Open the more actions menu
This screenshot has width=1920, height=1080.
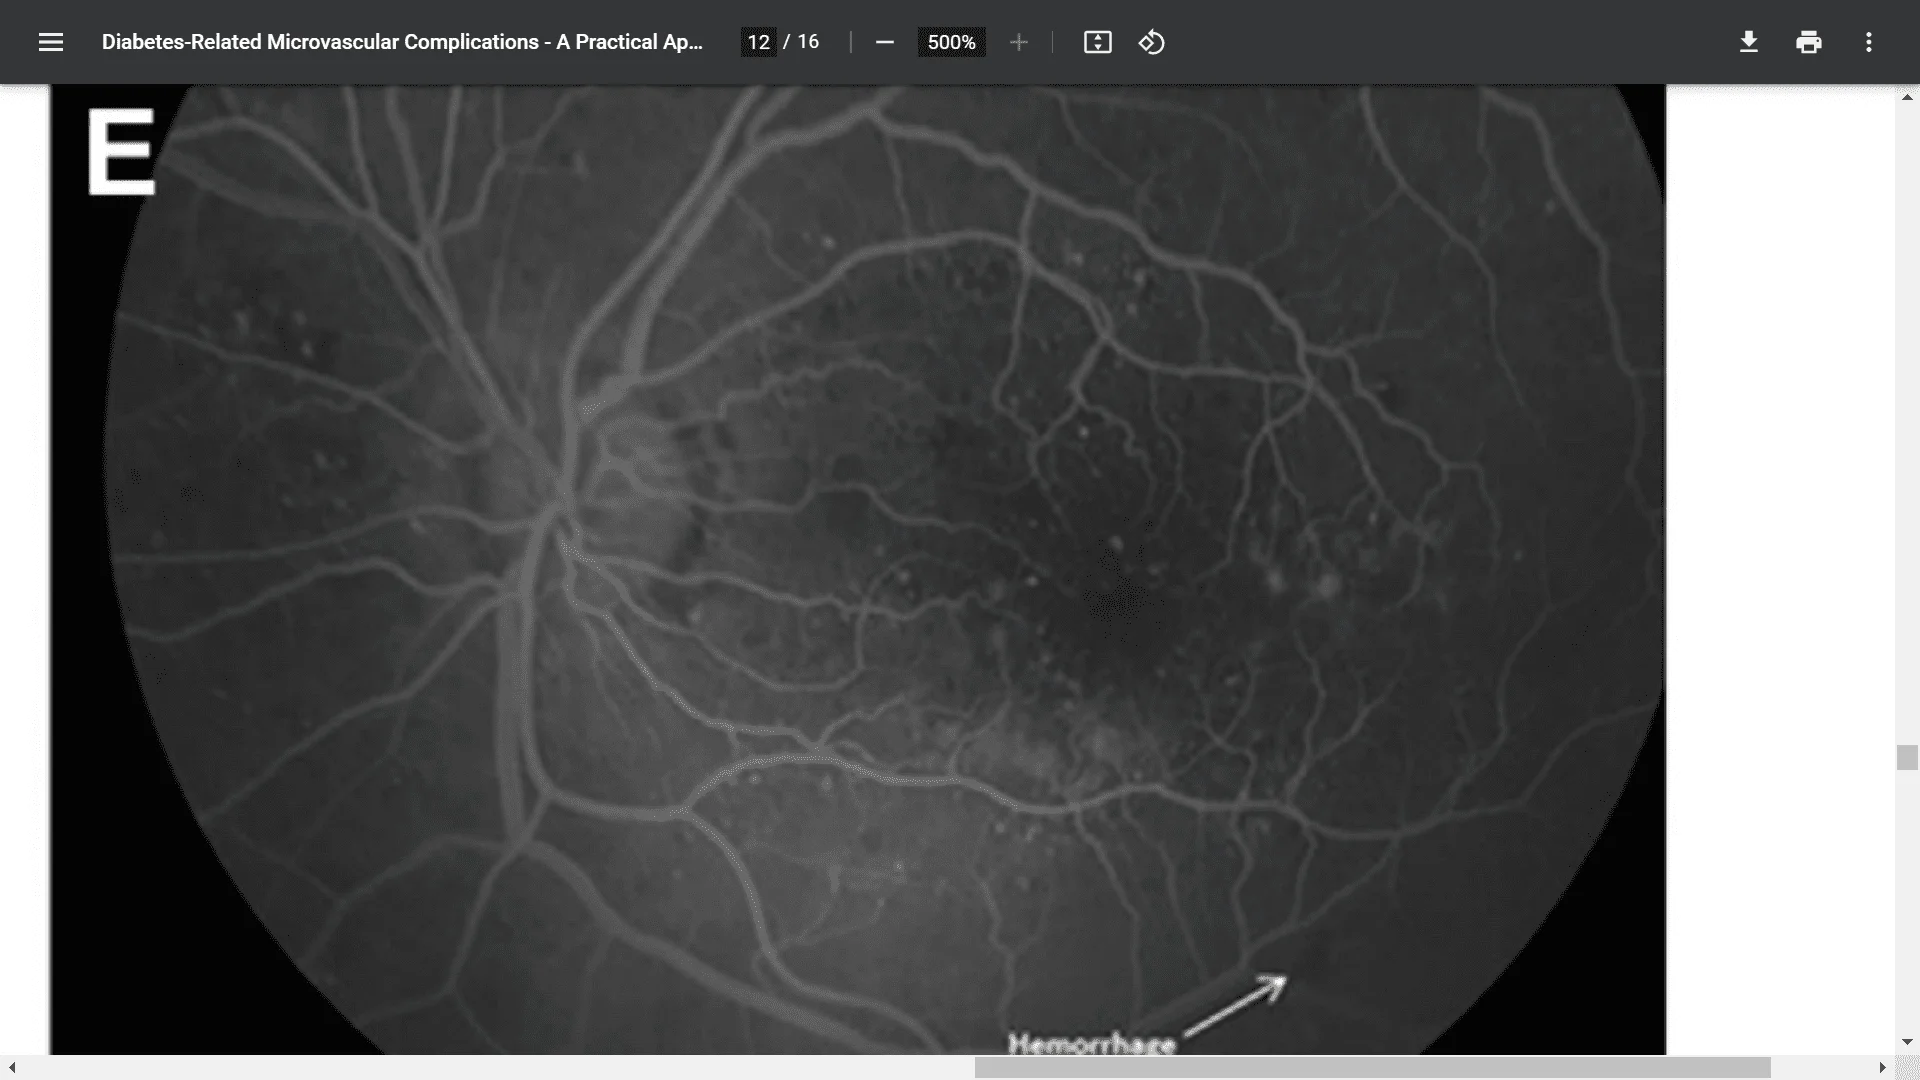(1869, 42)
